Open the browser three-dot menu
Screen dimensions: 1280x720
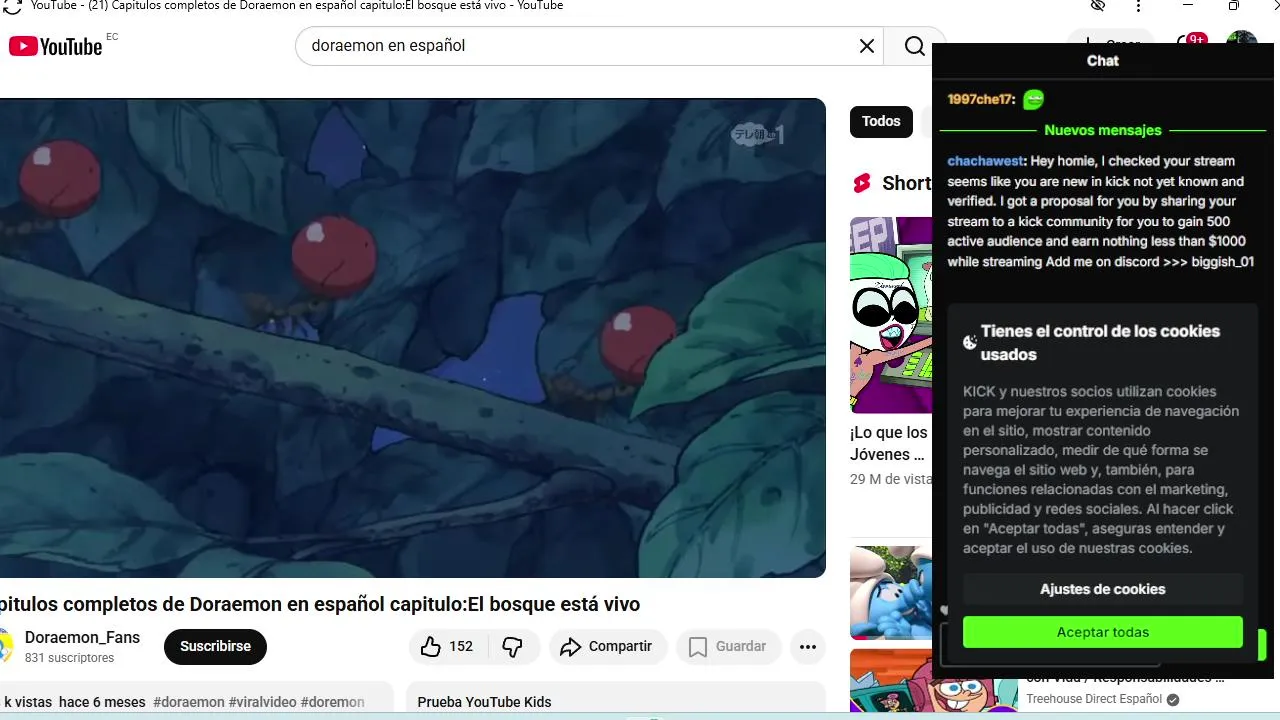[x=1138, y=6]
